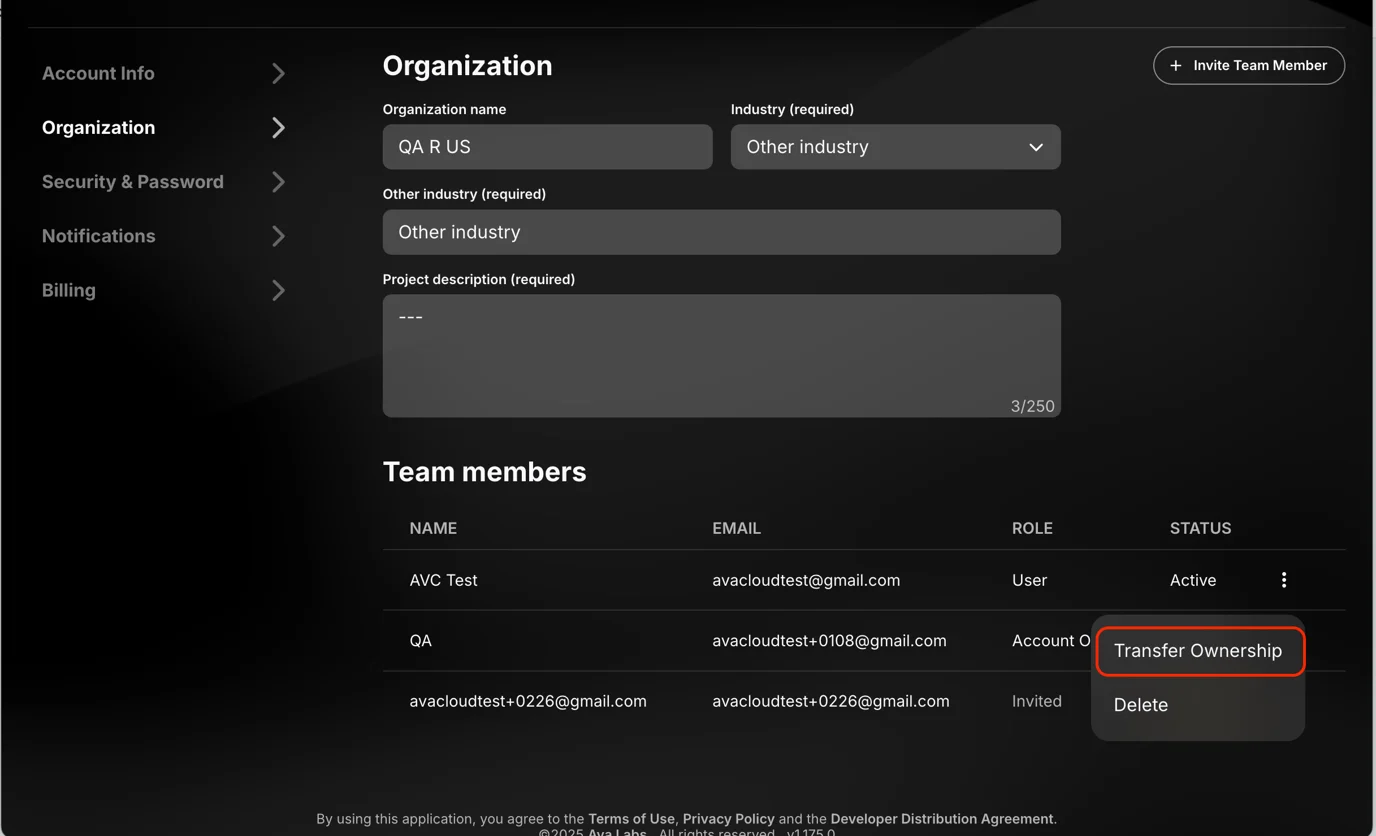Click the Organization name text field

point(547,146)
